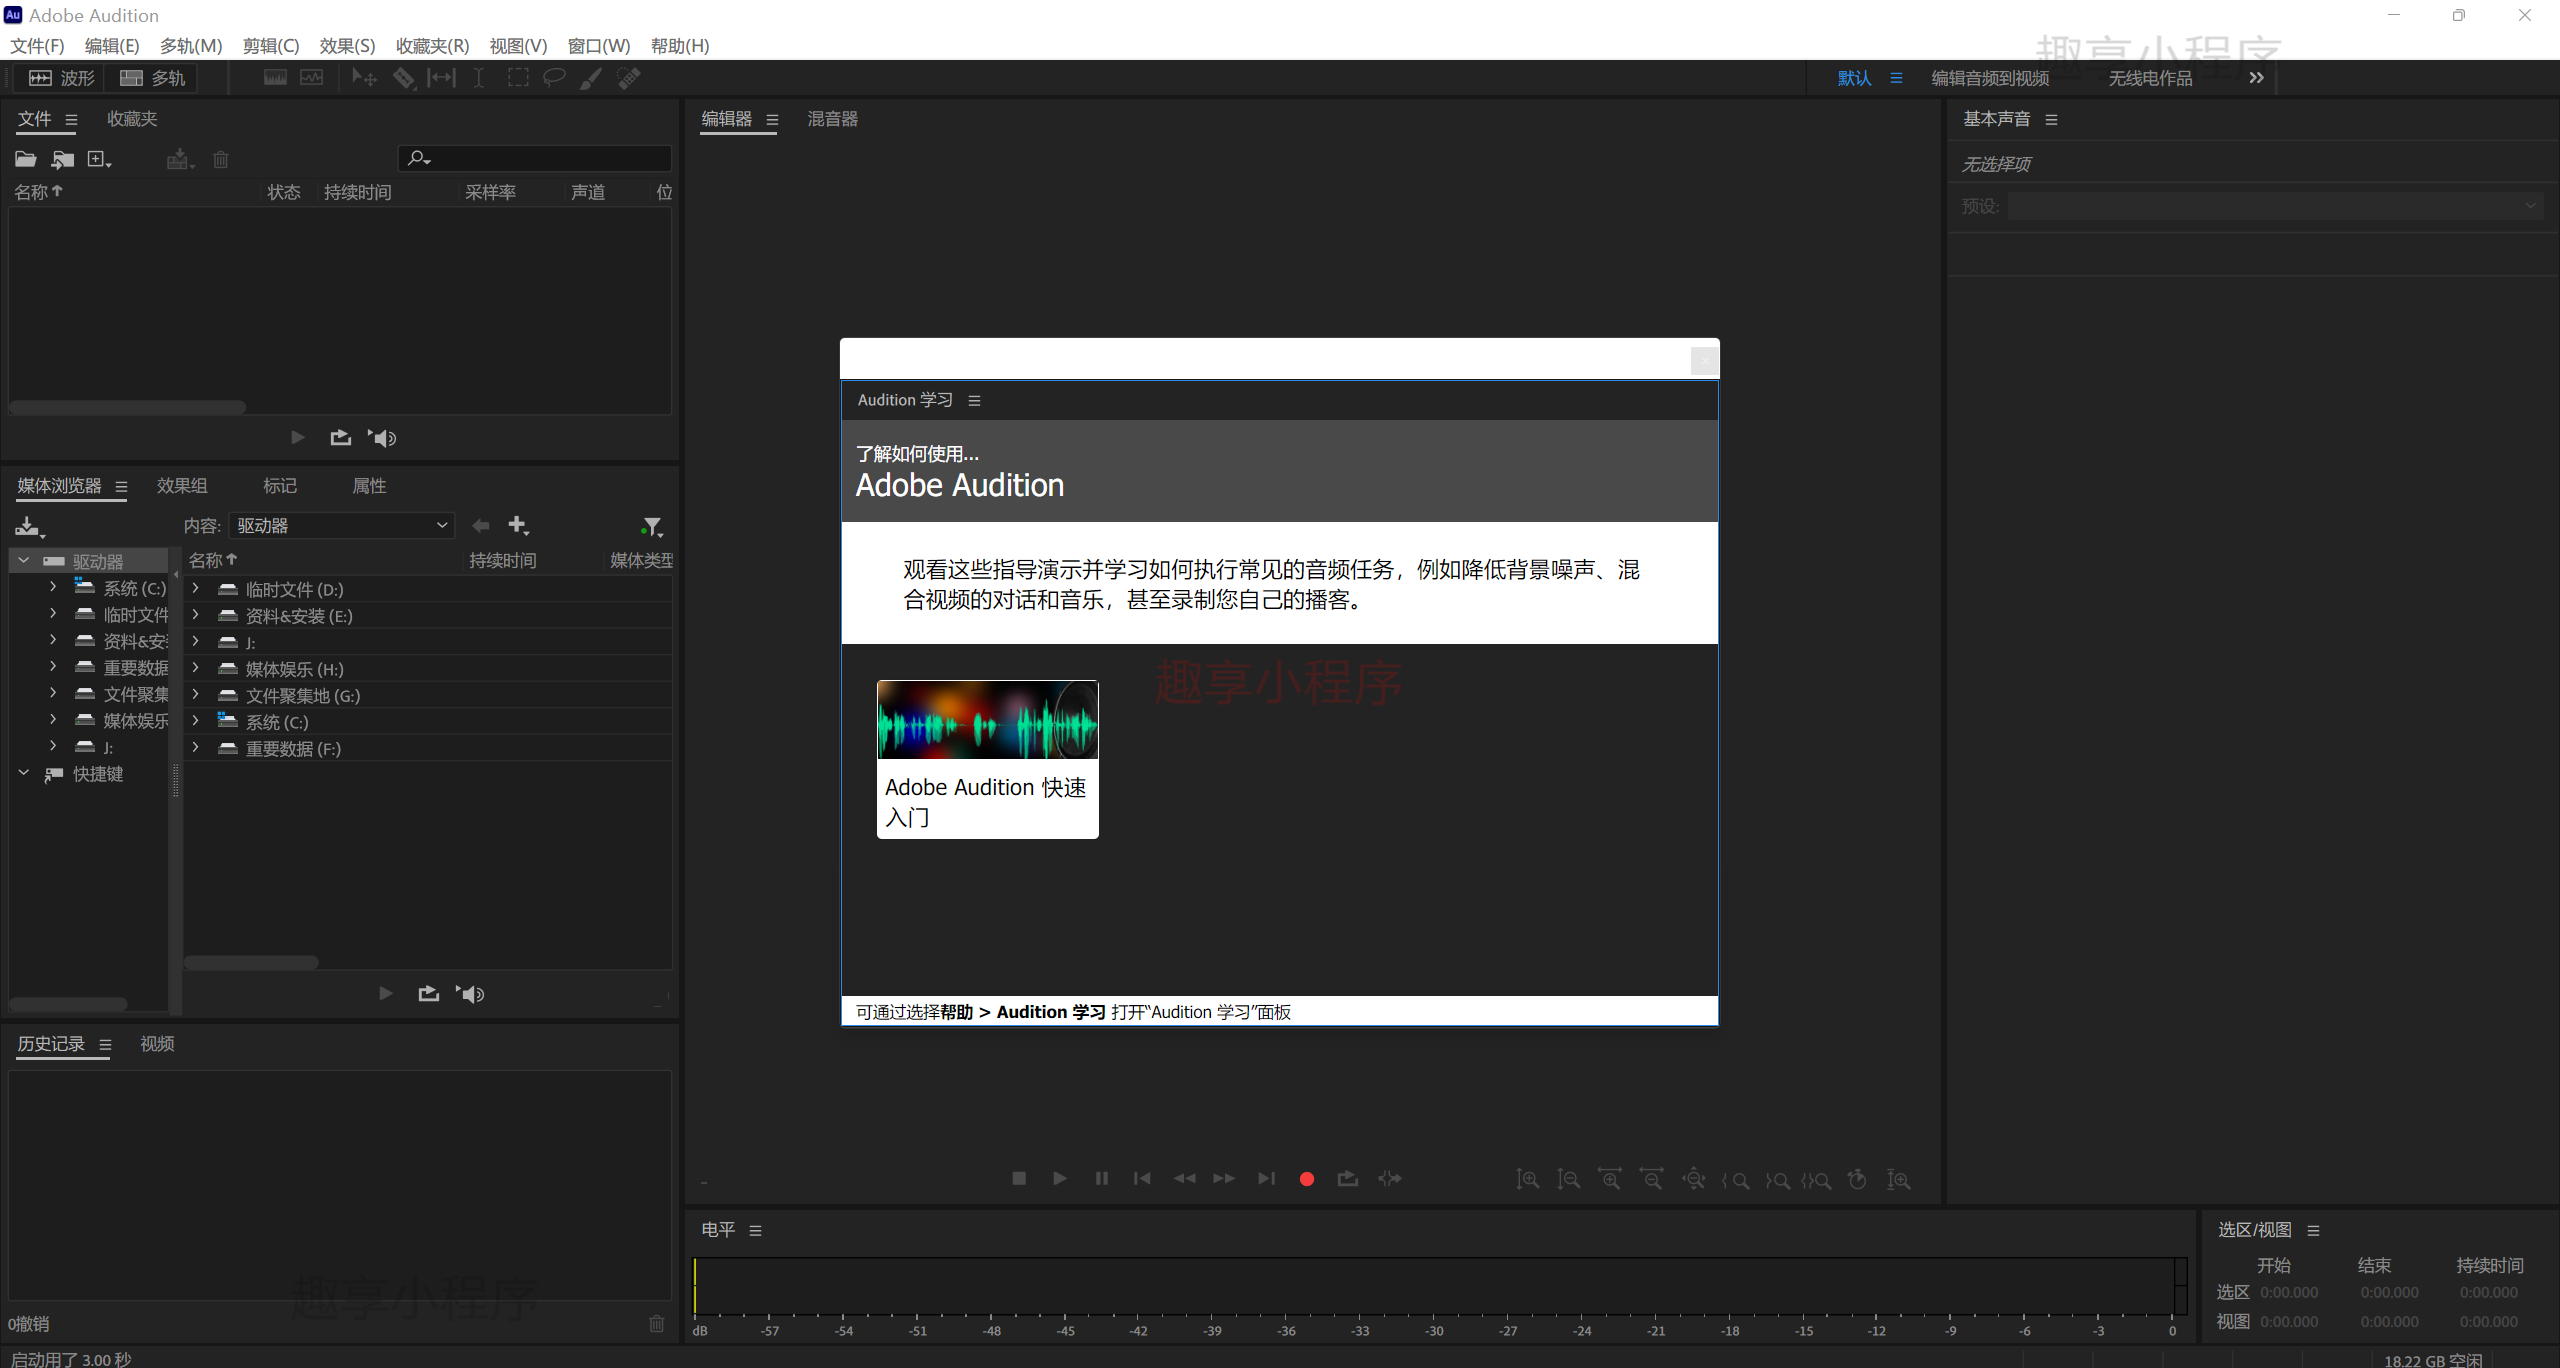Click Import File icon in Files panel
This screenshot has height=1368, width=2560.
coord(63,159)
